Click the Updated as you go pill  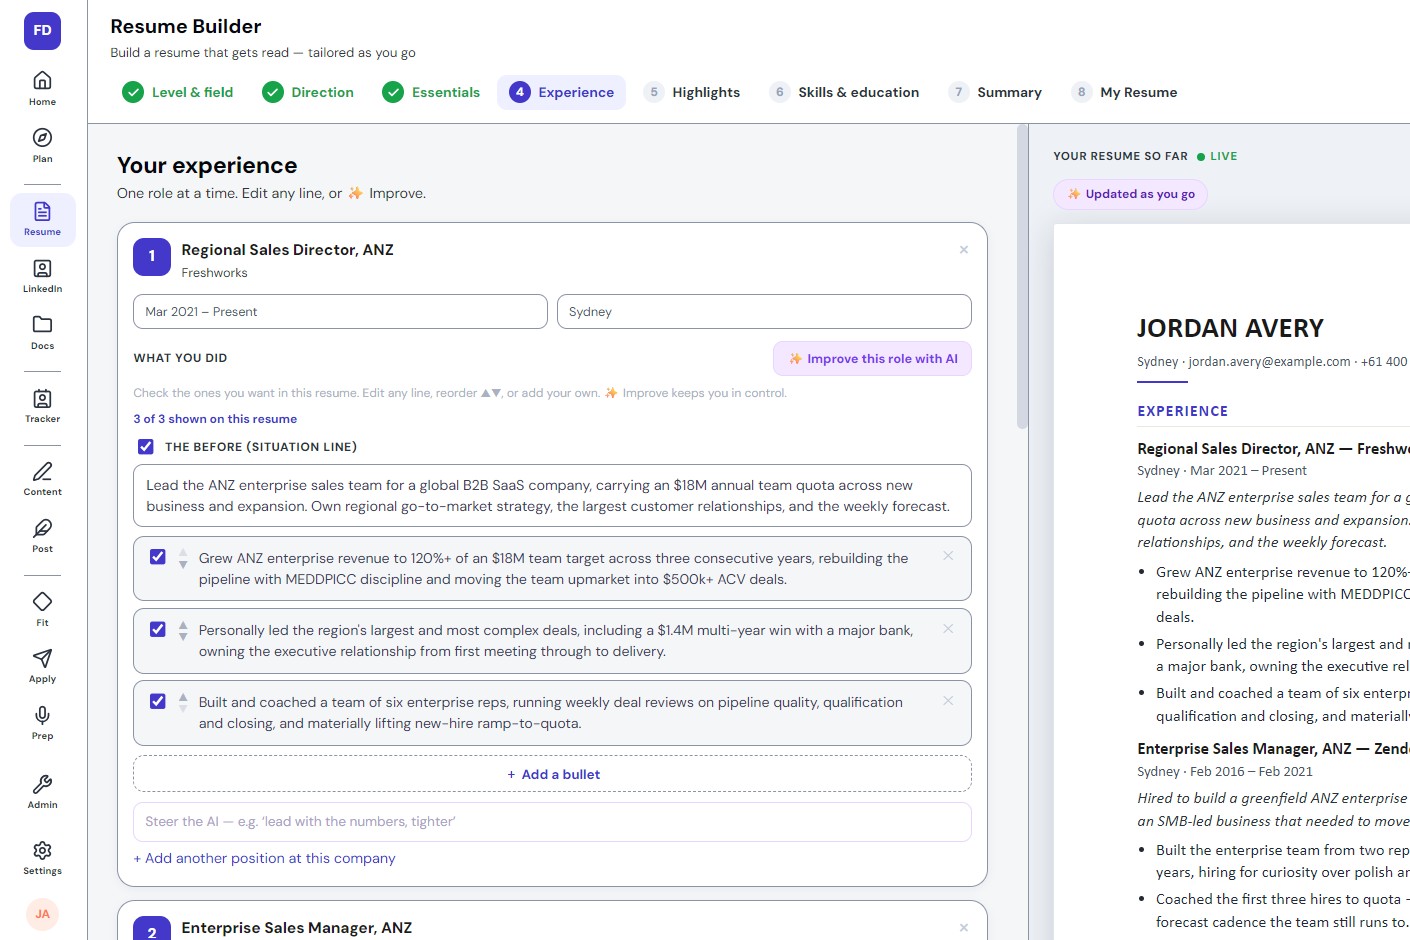(x=1130, y=194)
